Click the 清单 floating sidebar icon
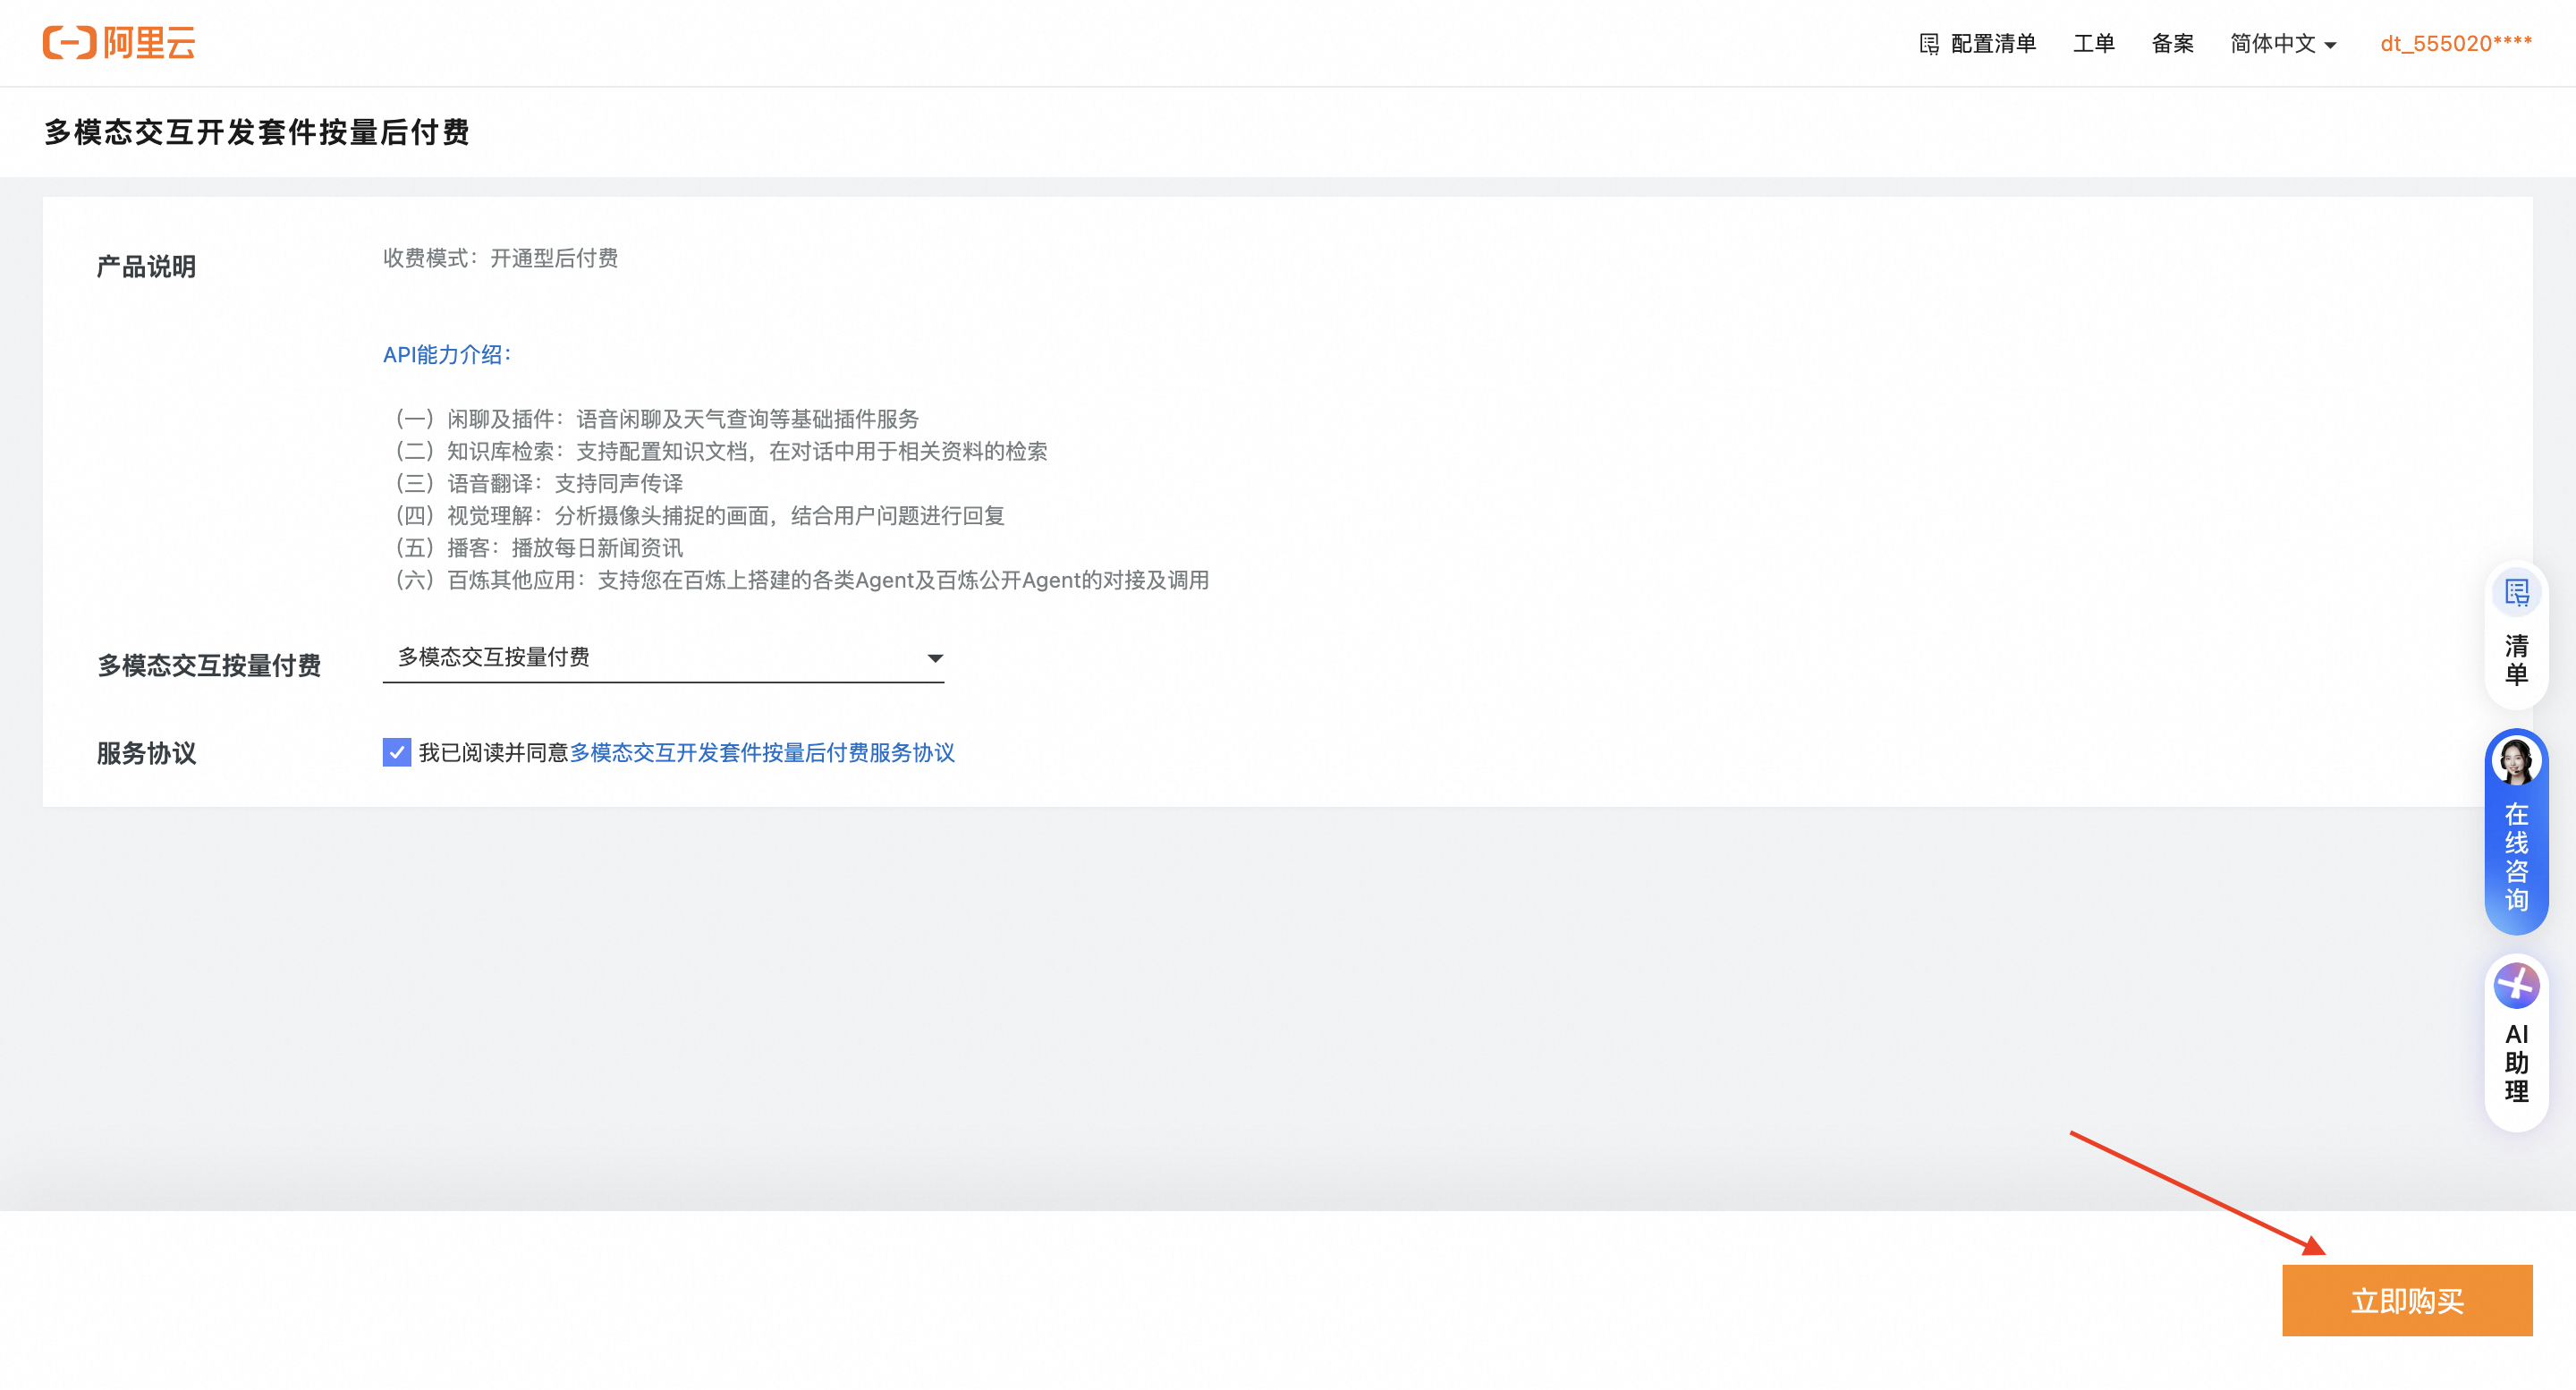This screenshot has height=1390, width=2576. [2516, 593]
